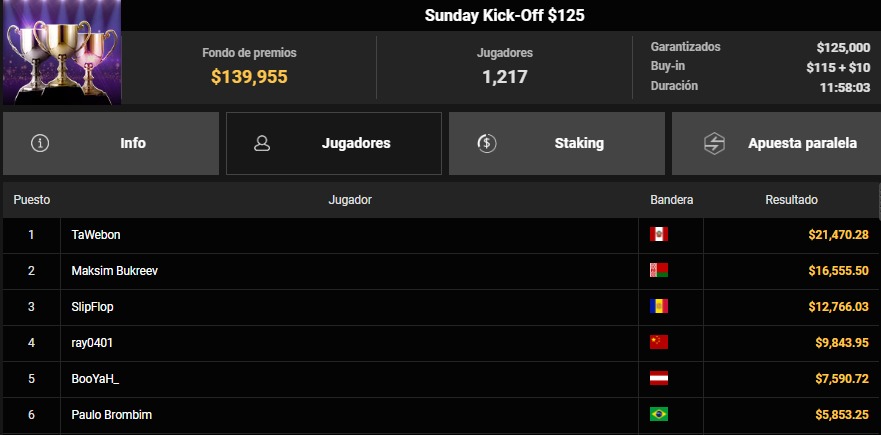The image size is (881, 435).
Task: Click the Apuesta paralela hexagon icon
Action: (x=714, y=143)
